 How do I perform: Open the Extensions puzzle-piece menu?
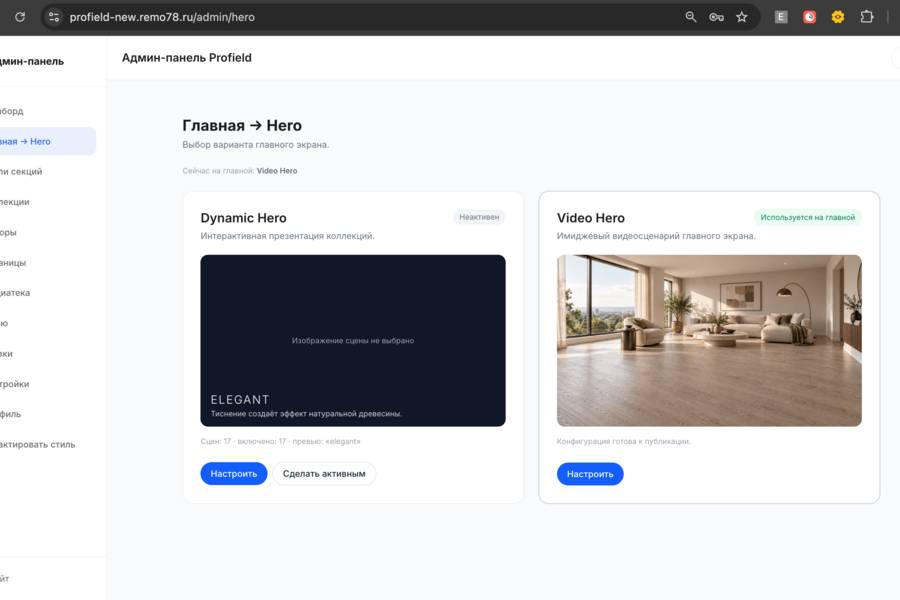867,17
